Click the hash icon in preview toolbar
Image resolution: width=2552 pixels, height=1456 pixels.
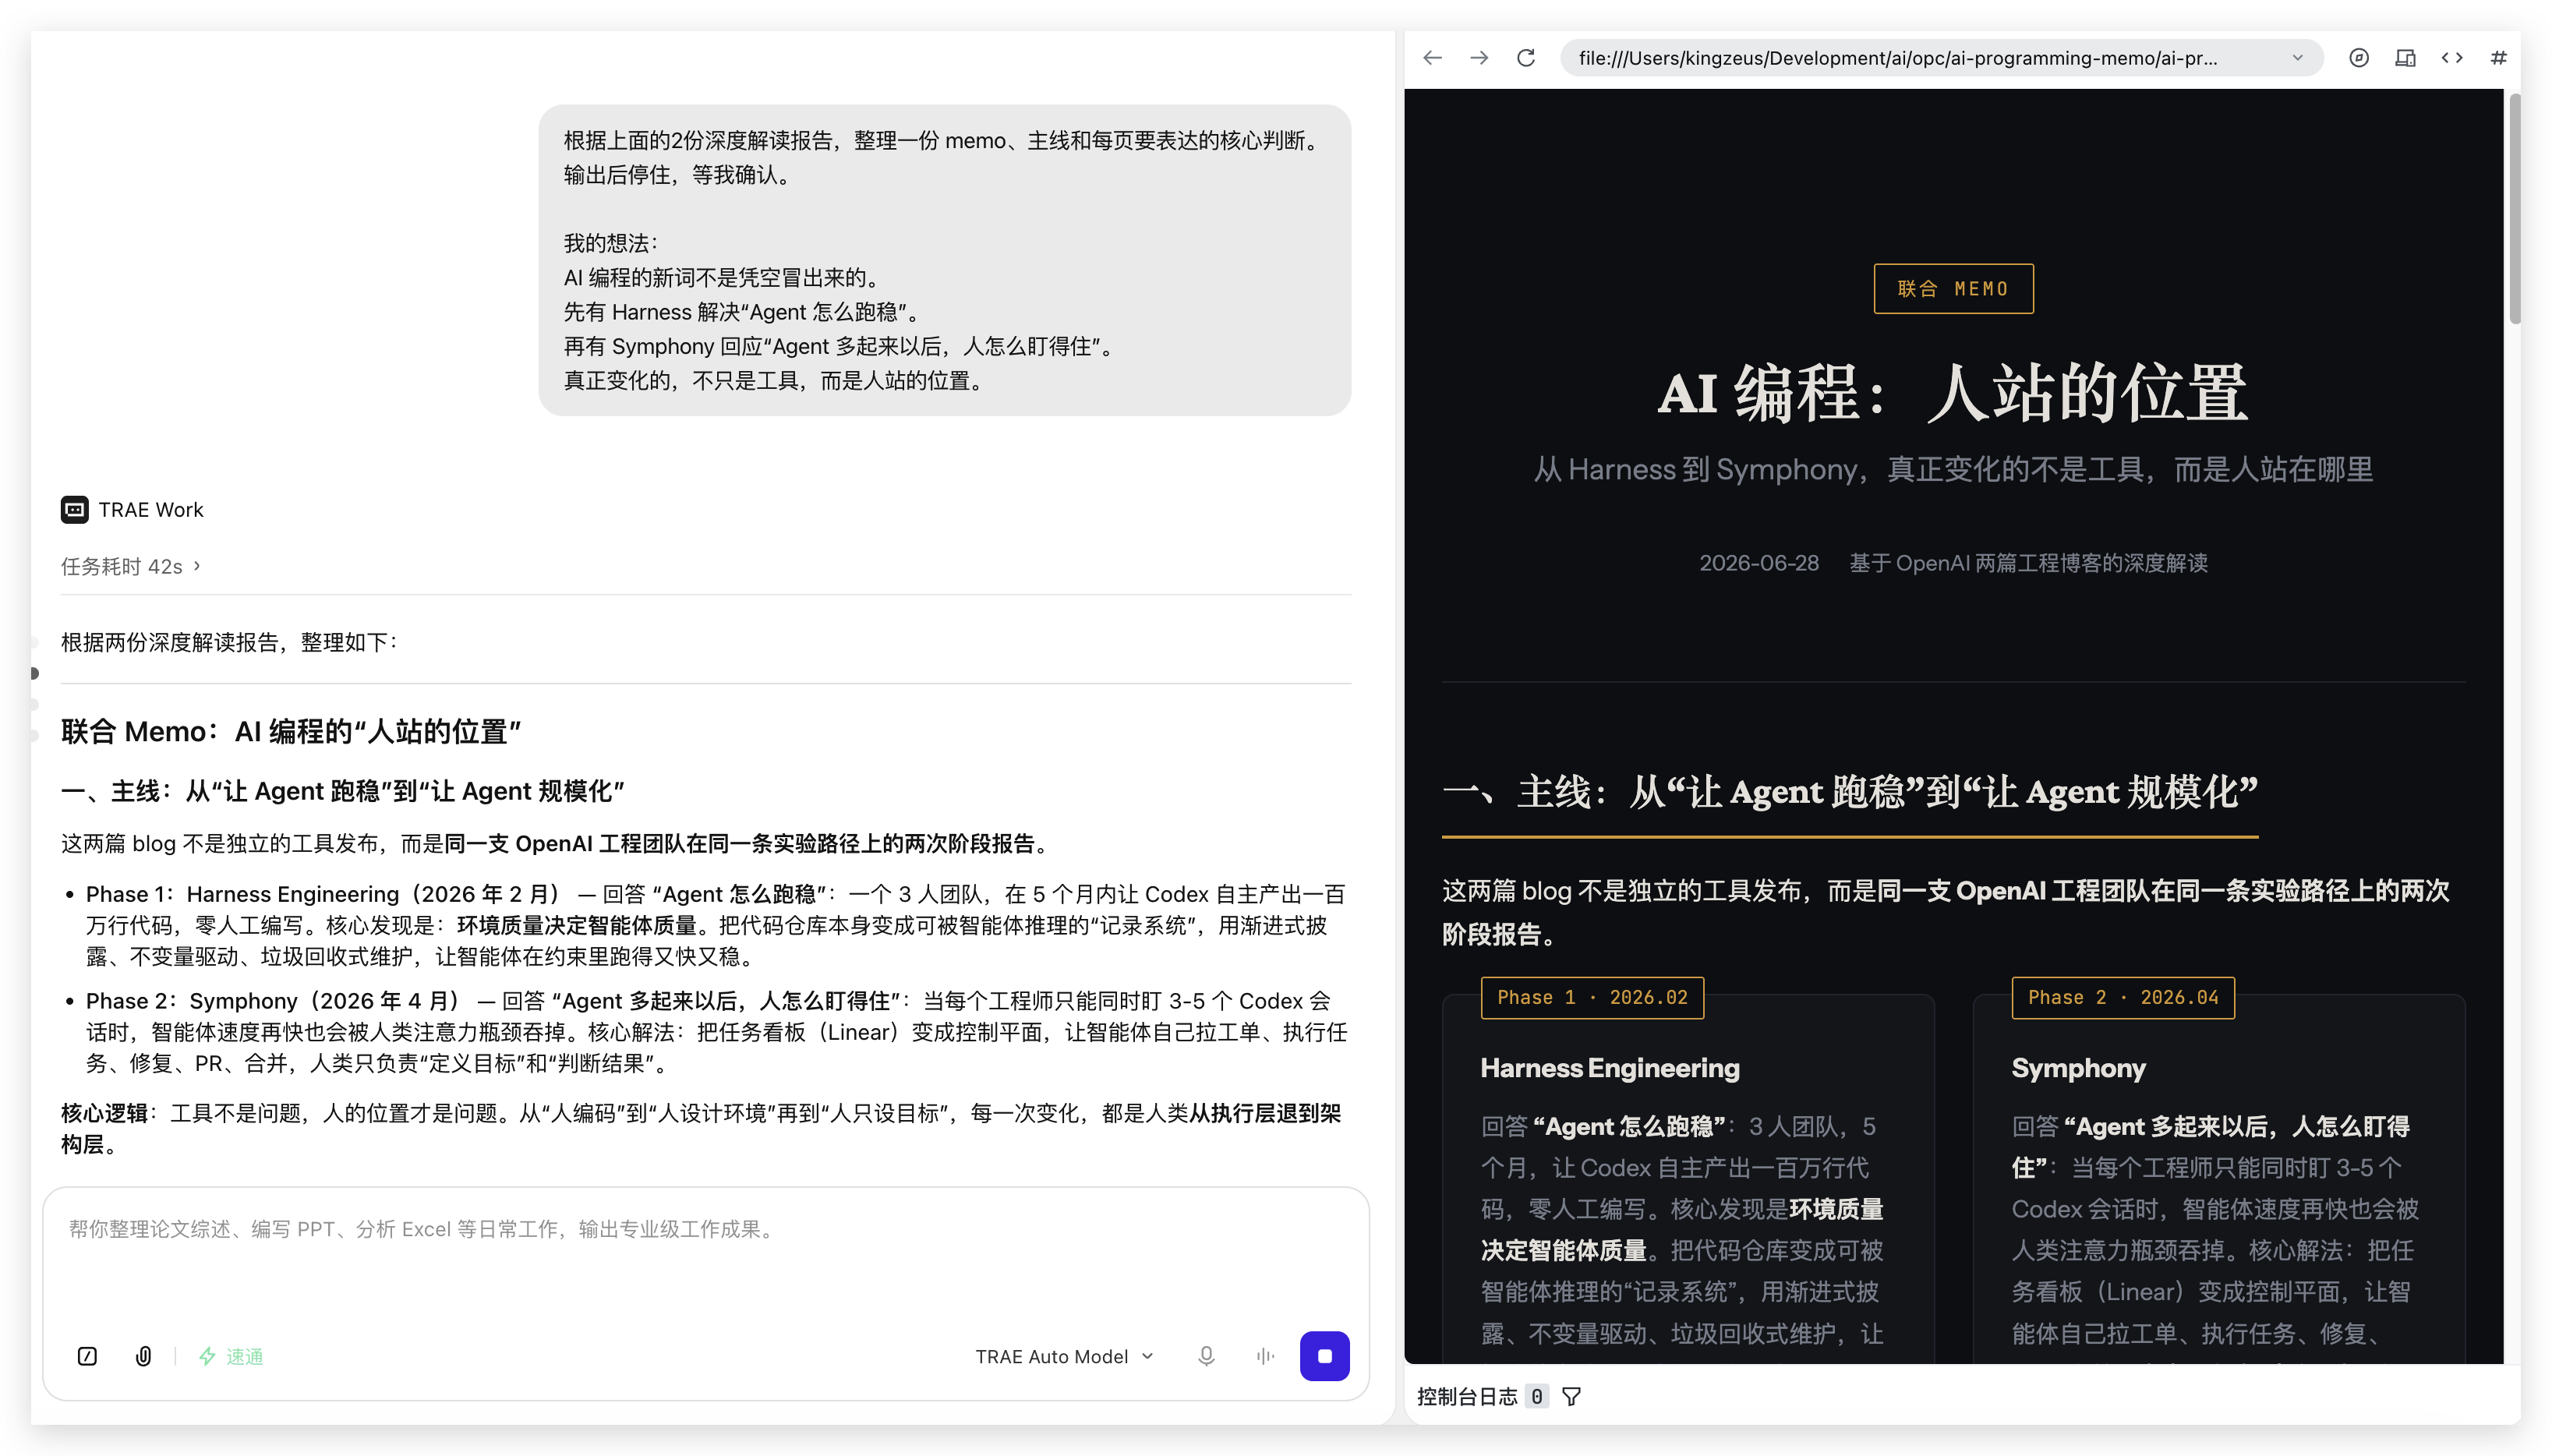2498,58
